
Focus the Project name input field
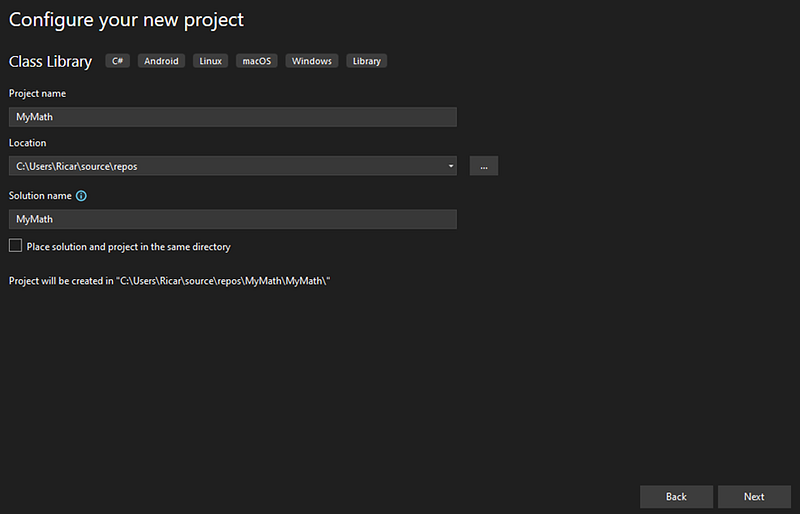tap(233, 117)
